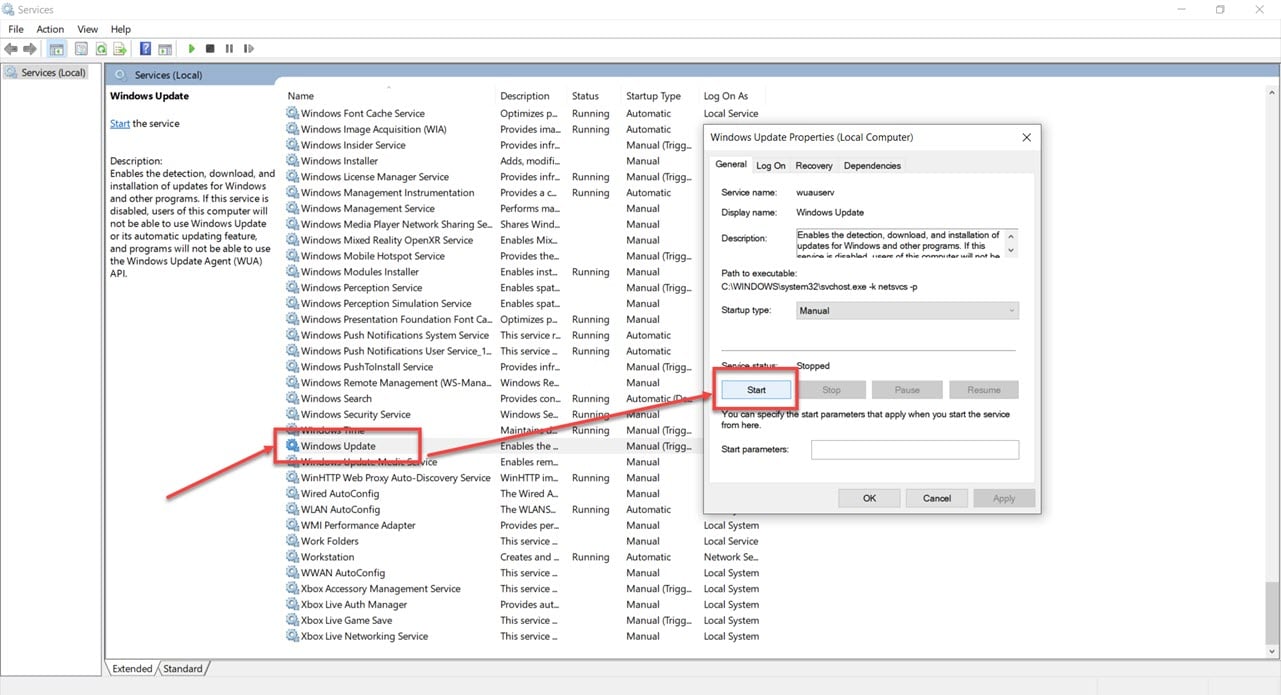The height and width of the screenshot is (695, 1281).
Task: Open Help via the blue question-mark icon
Action: (x=146, y=48)
